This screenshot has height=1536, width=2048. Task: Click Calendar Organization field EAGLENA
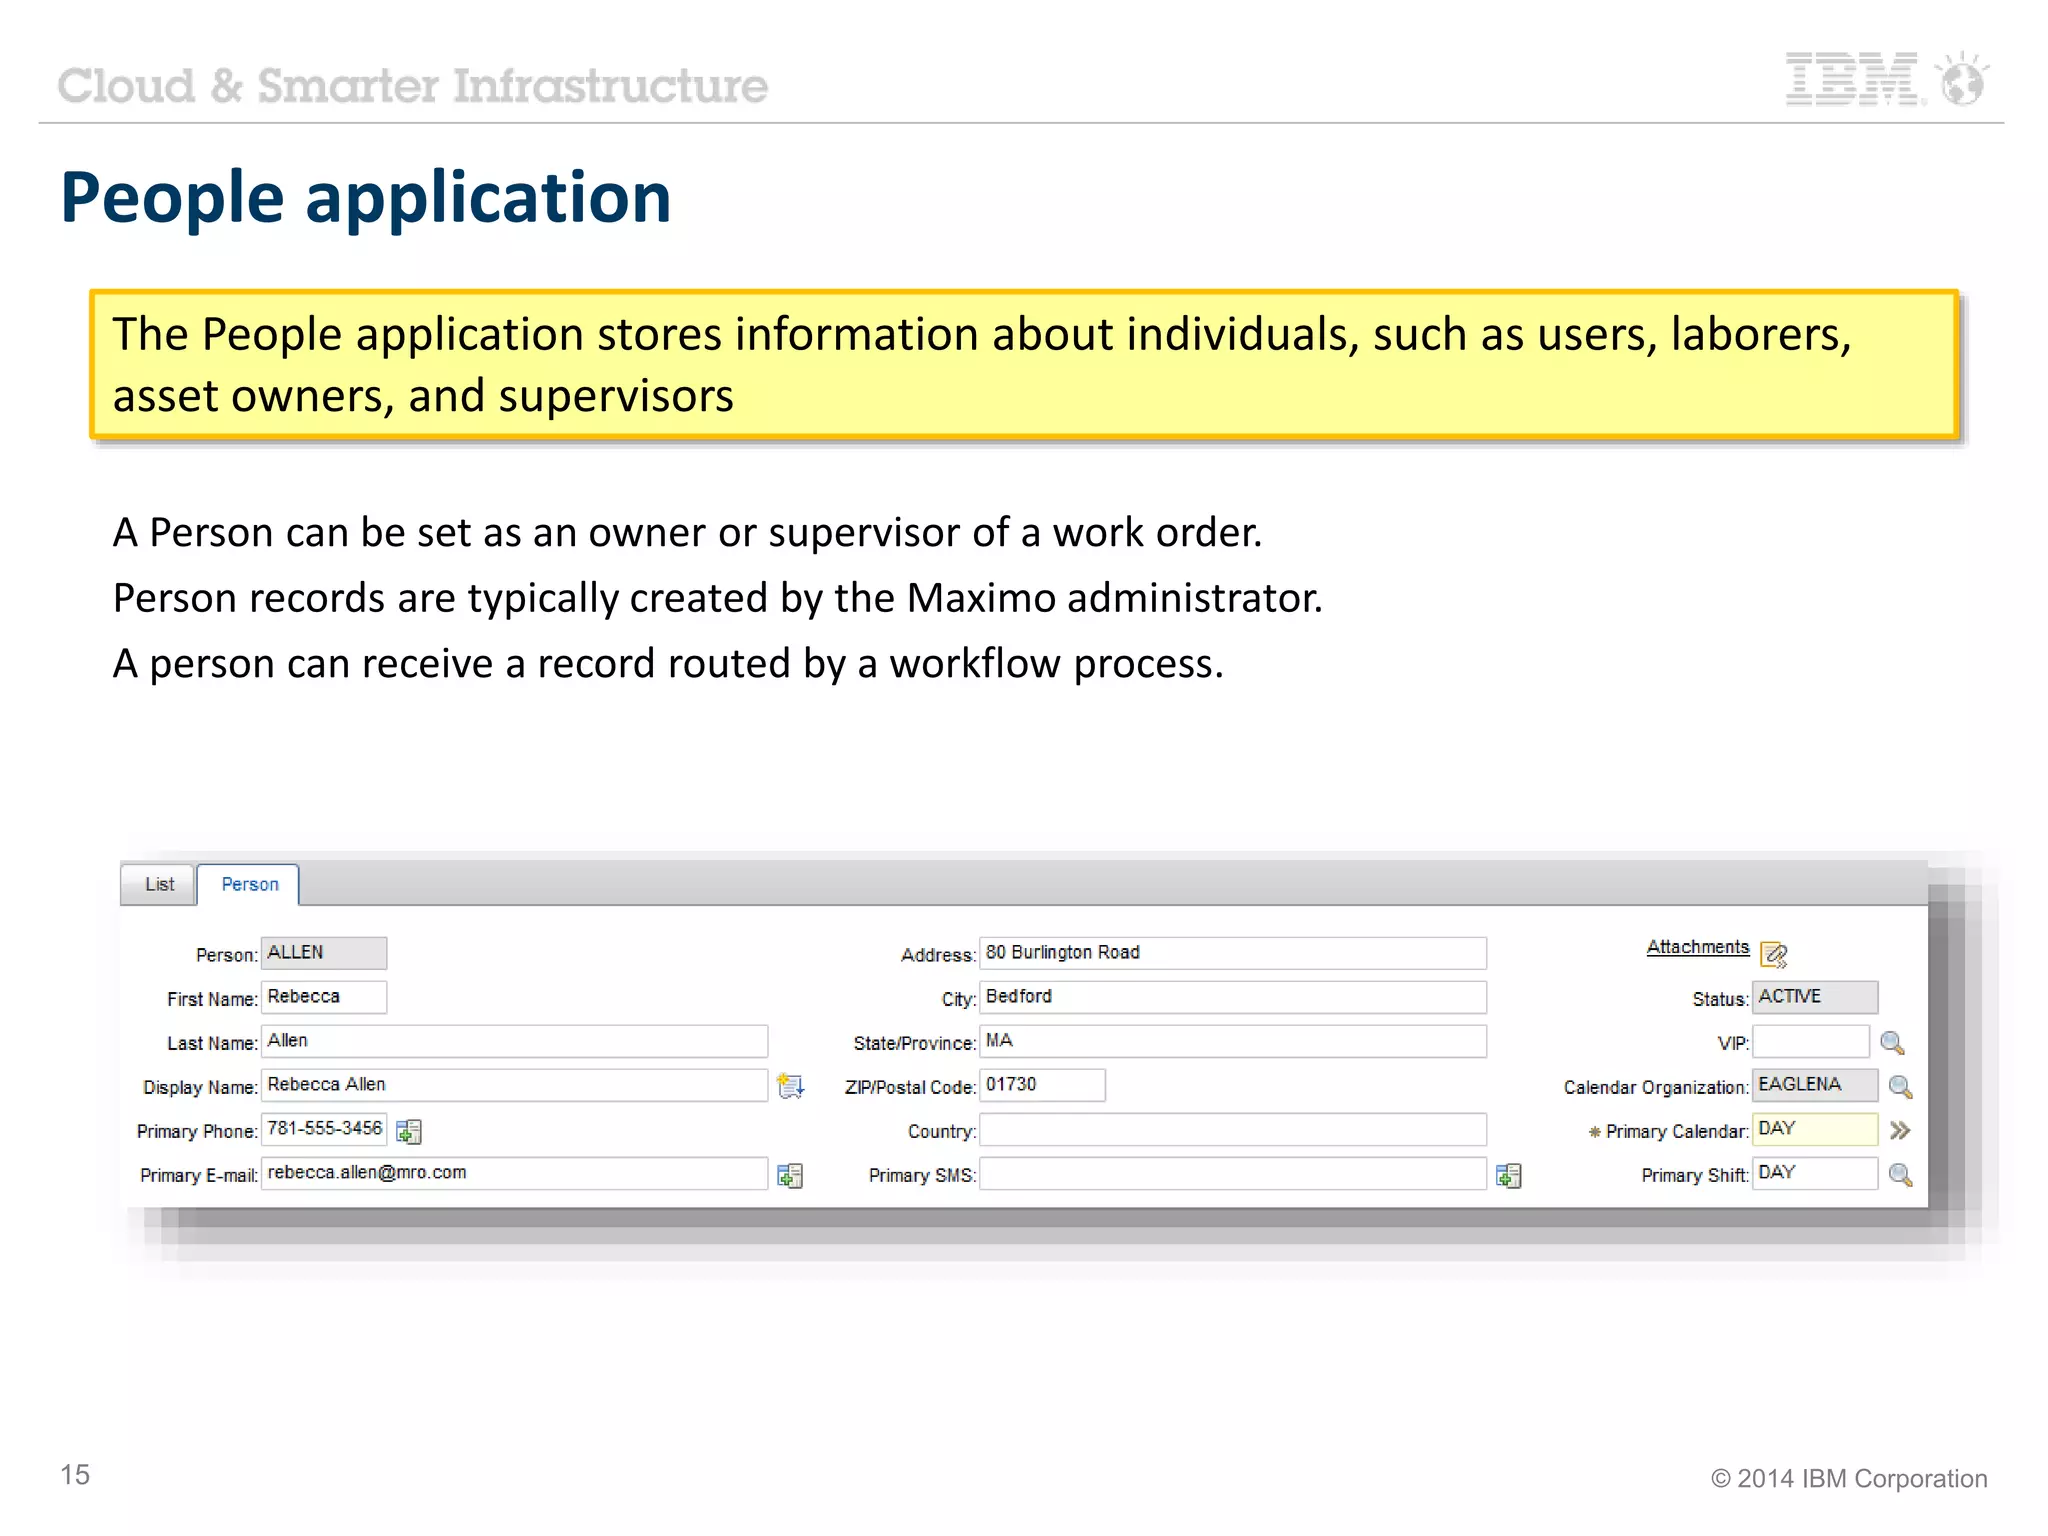[1815, 1085]
